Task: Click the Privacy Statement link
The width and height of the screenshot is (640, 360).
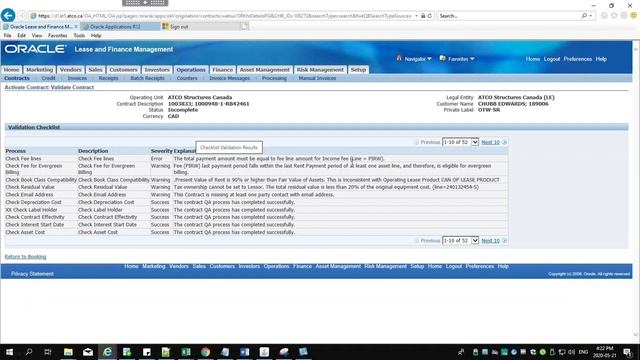Action: coord(32,274)
